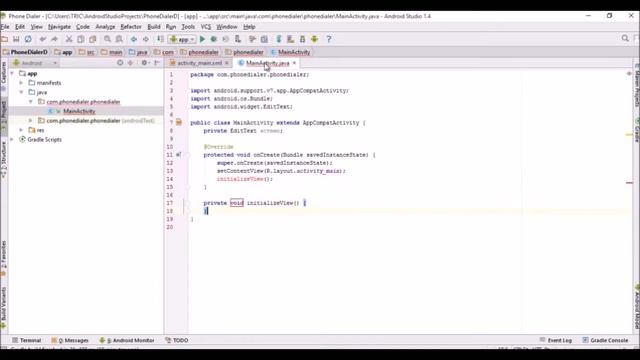Click the Project panel settings gear icon
The width and height of the screenshot is (640, 360).
(x=144, y=63)
